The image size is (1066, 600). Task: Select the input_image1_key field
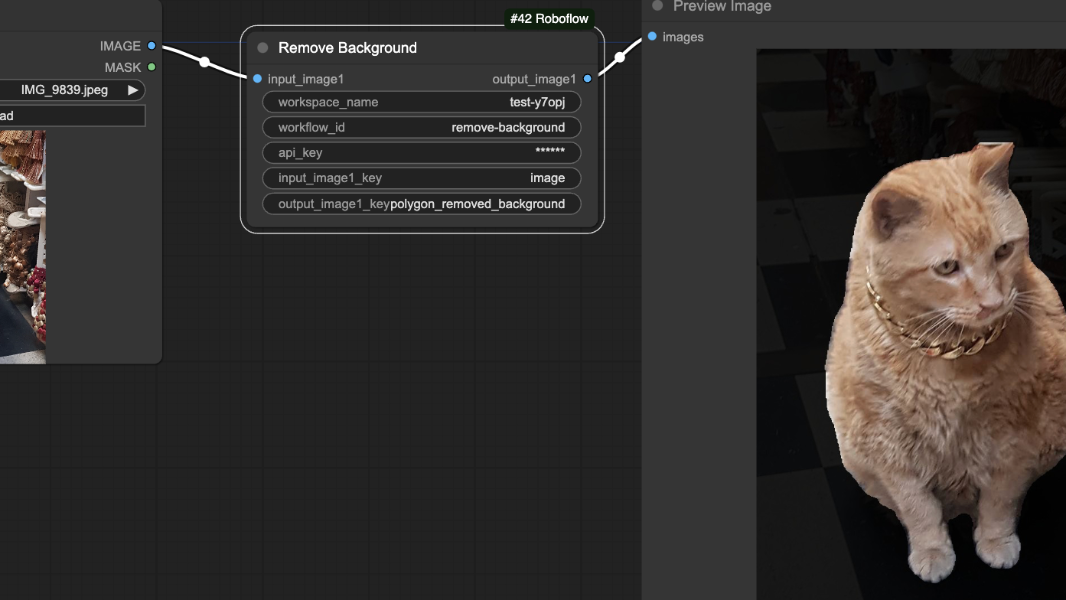coord(421,178)
